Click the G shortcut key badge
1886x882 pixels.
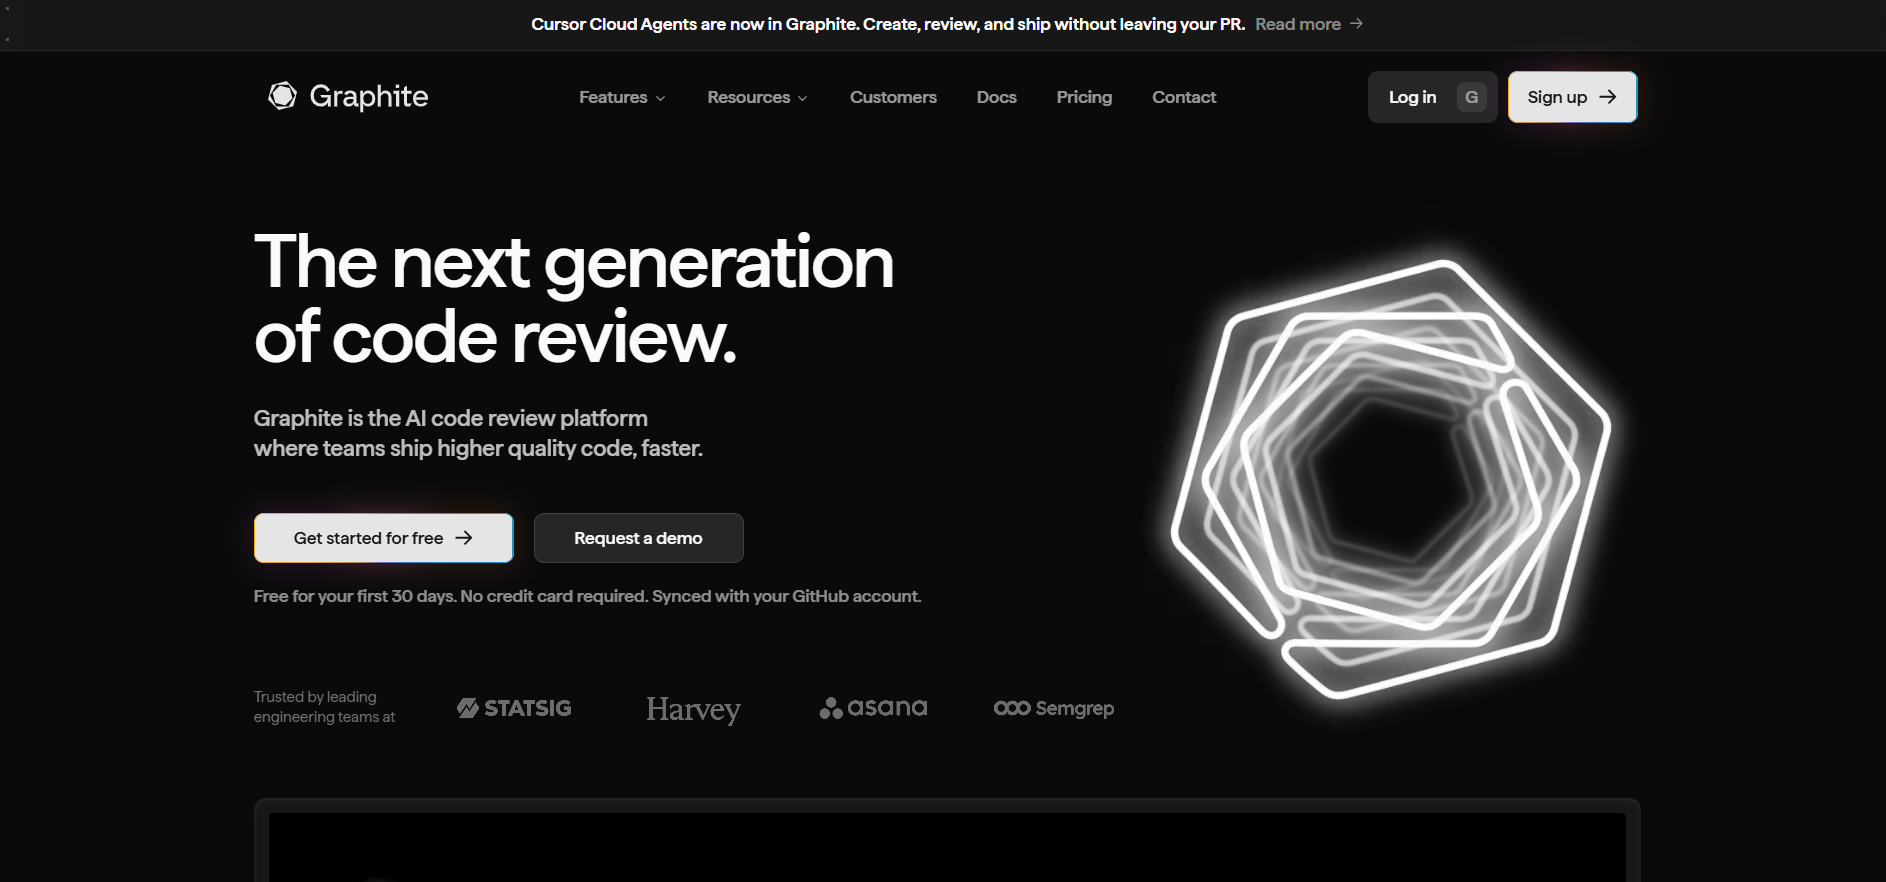pyautogui.click(x=1471, y=97)
